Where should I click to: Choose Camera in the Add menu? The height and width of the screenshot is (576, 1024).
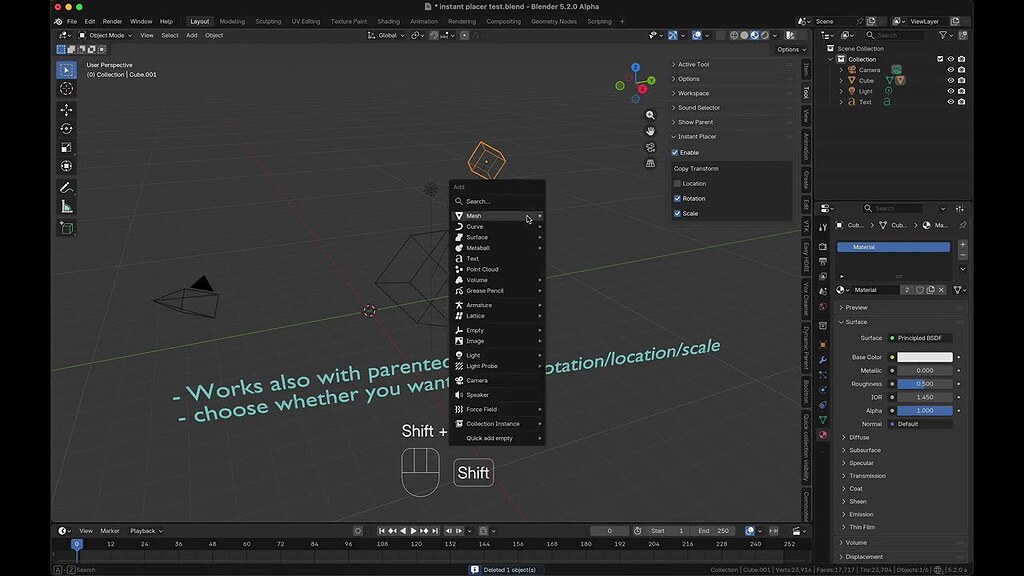(498, 380)
